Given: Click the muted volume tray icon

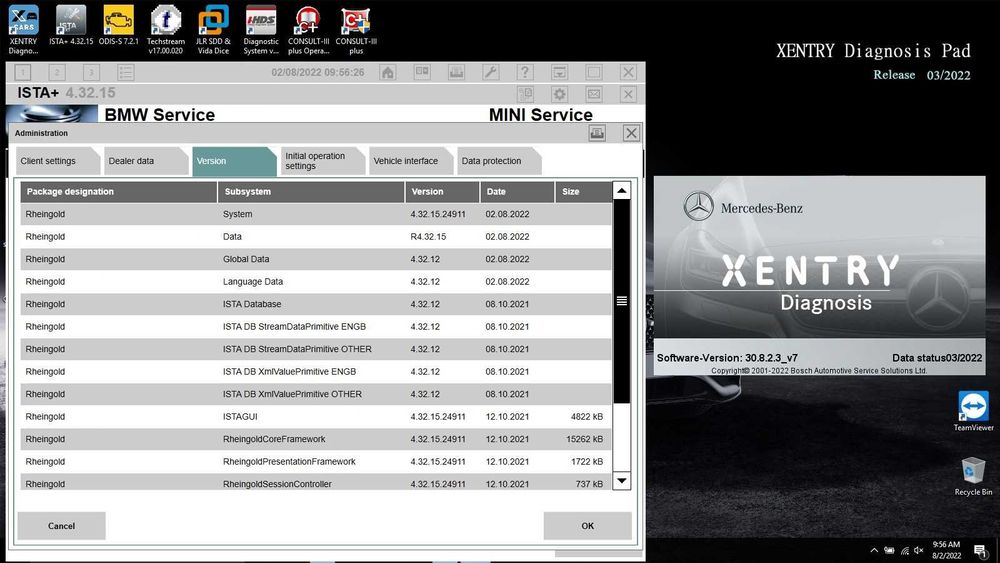Looking at the screenshot, I should 919,550.
